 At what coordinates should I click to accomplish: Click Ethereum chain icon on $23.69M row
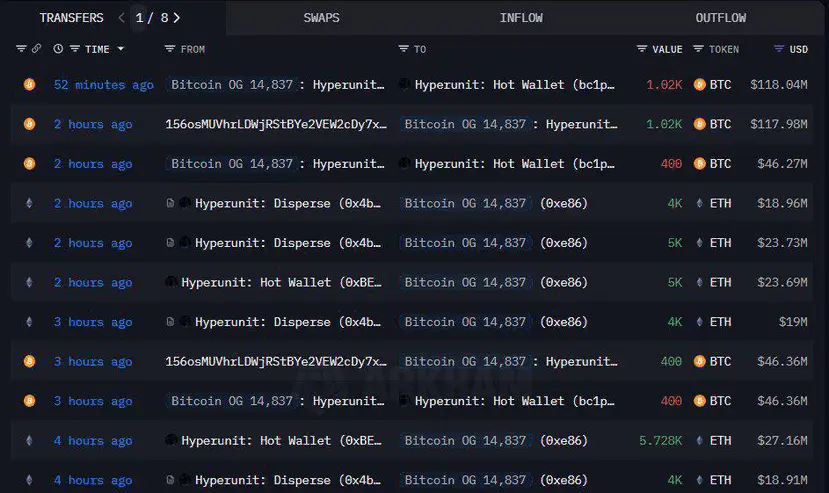point(30,282)
